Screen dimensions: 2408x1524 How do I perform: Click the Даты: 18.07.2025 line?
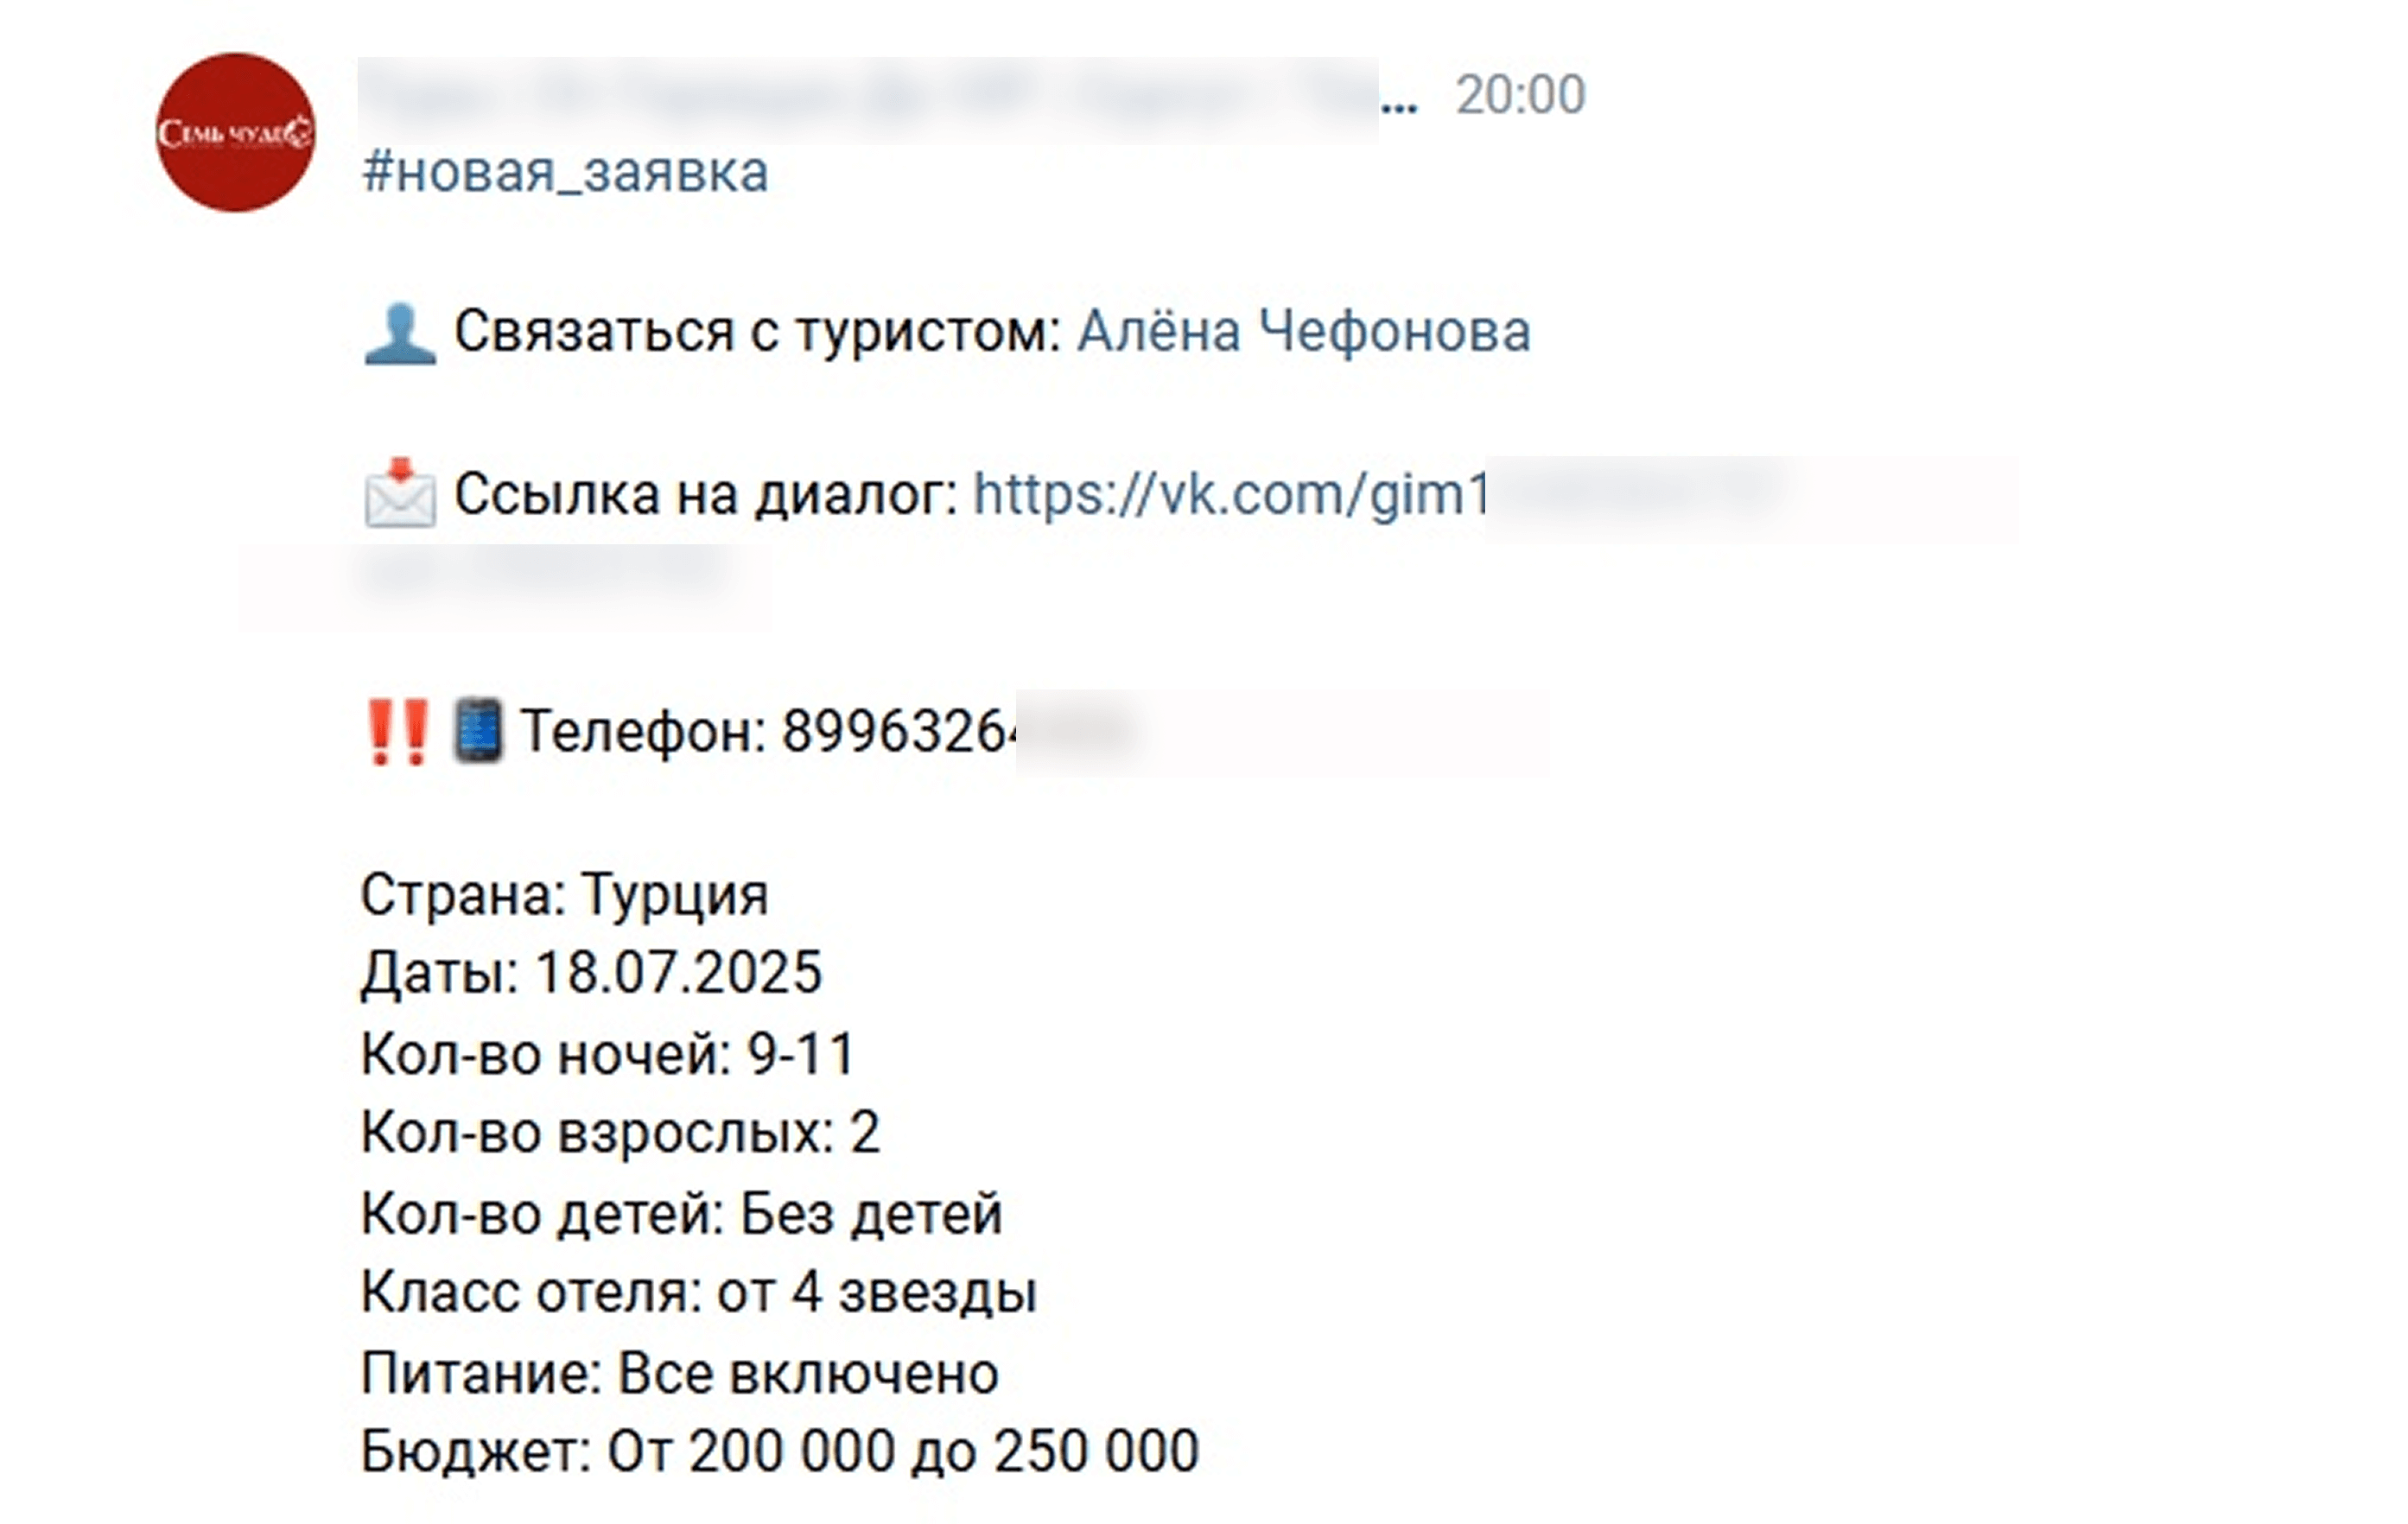591,973
